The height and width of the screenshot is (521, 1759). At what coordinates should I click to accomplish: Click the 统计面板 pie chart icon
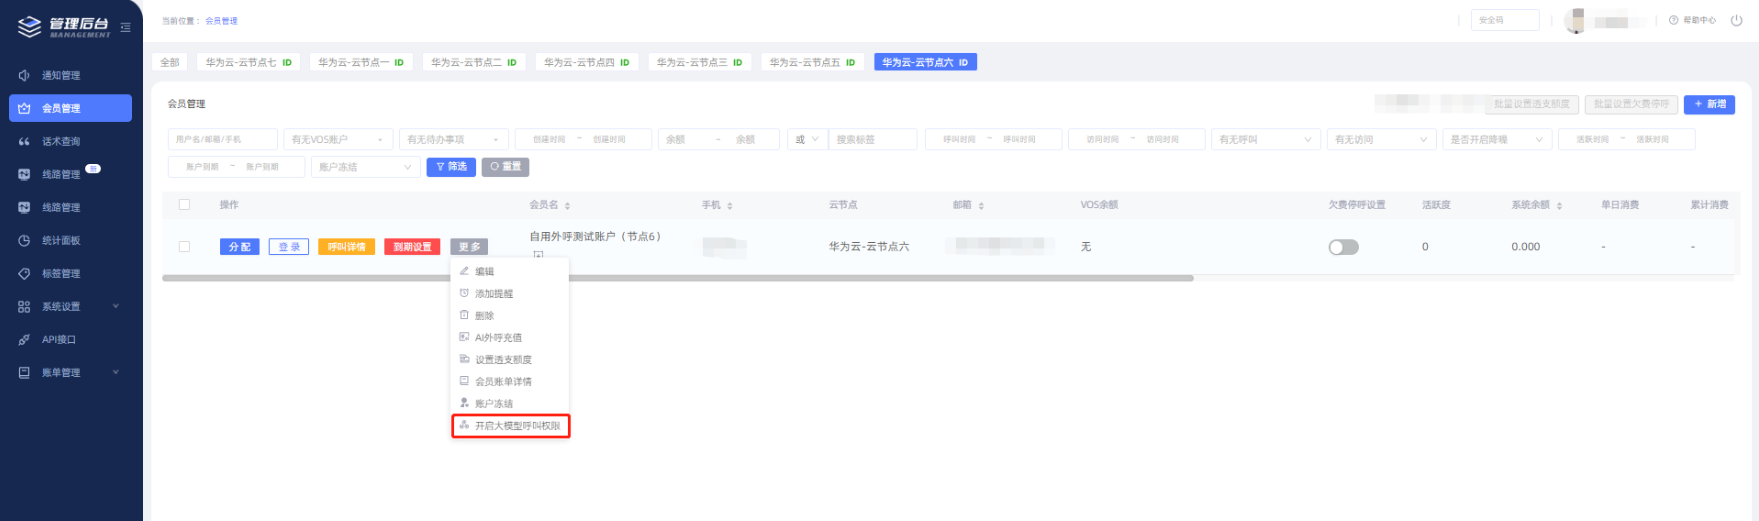pyautogui.click(x=24, y=240)
